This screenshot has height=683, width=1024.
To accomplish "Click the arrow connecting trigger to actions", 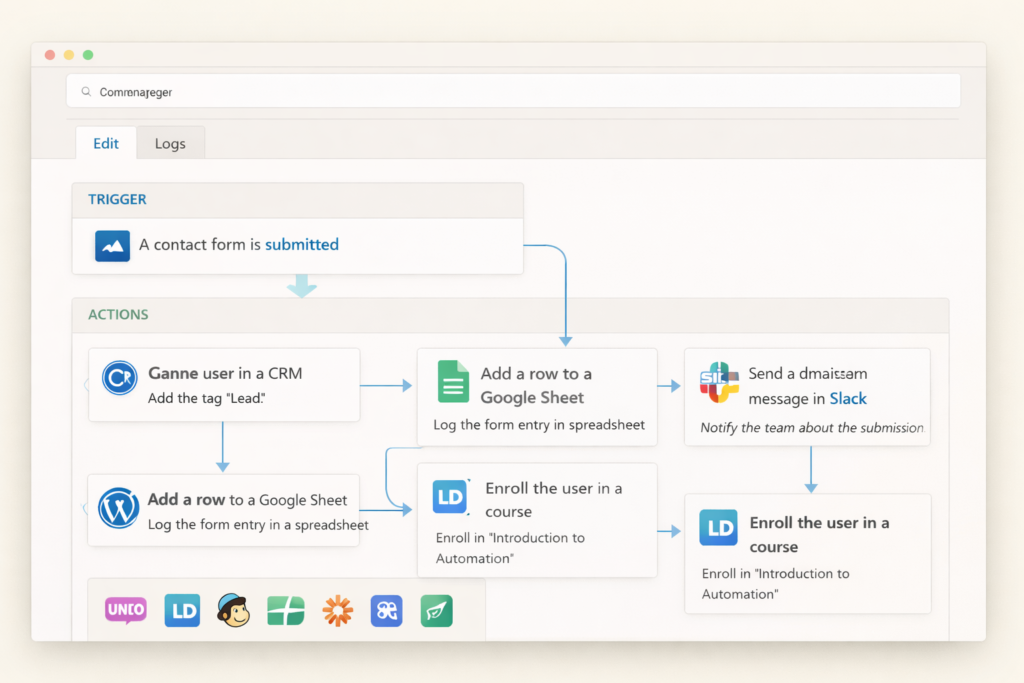I will click(302, 287).
